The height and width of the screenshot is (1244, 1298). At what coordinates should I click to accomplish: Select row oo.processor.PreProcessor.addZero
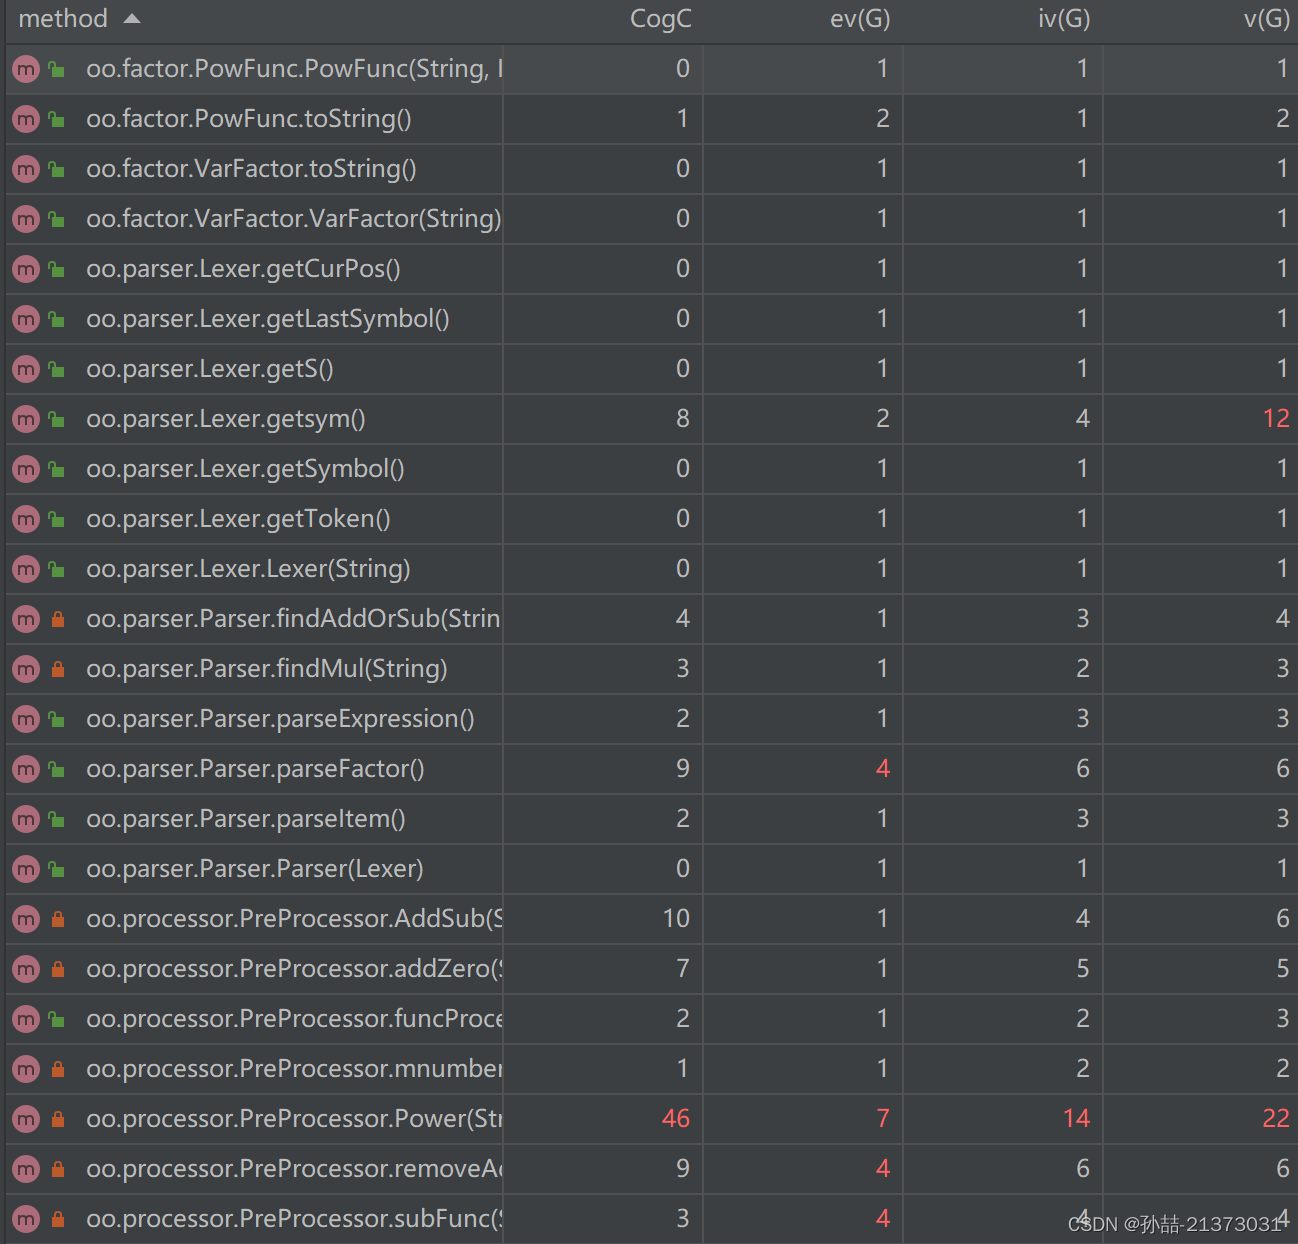pos(651,969)
